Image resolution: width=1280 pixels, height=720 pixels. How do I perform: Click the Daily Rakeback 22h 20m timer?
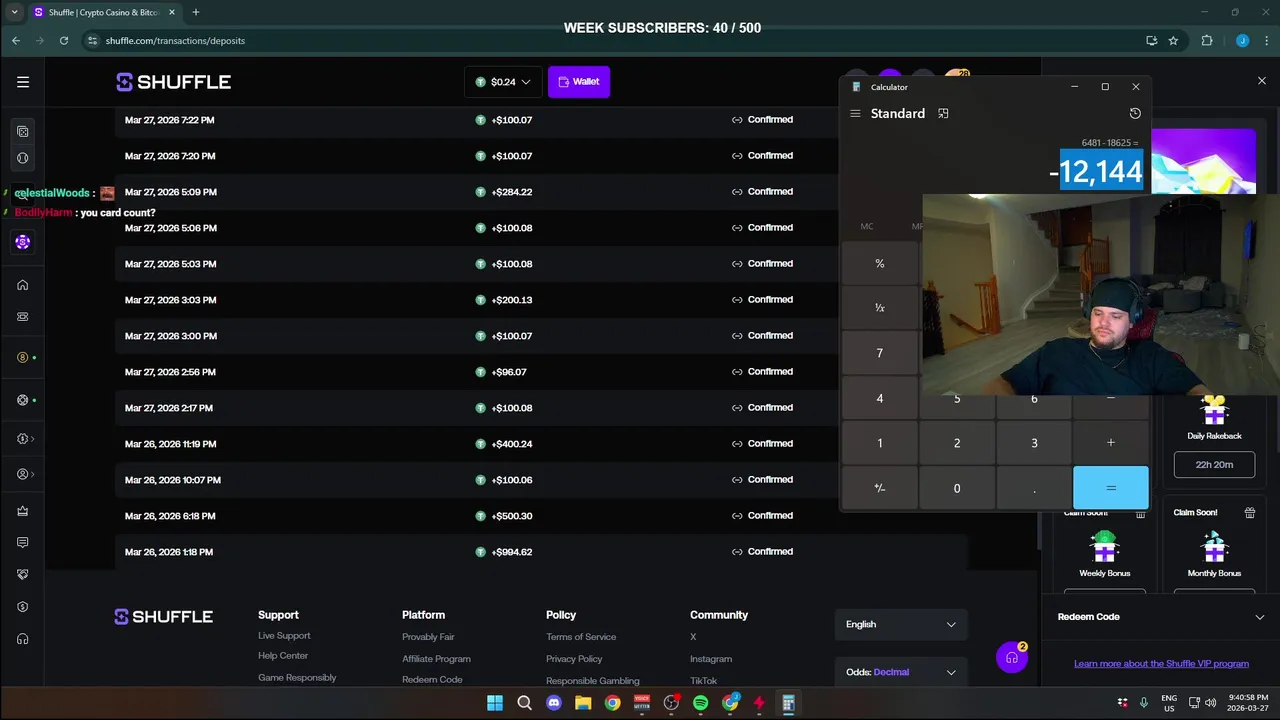pyautogui.click(x=1214, y=465)
